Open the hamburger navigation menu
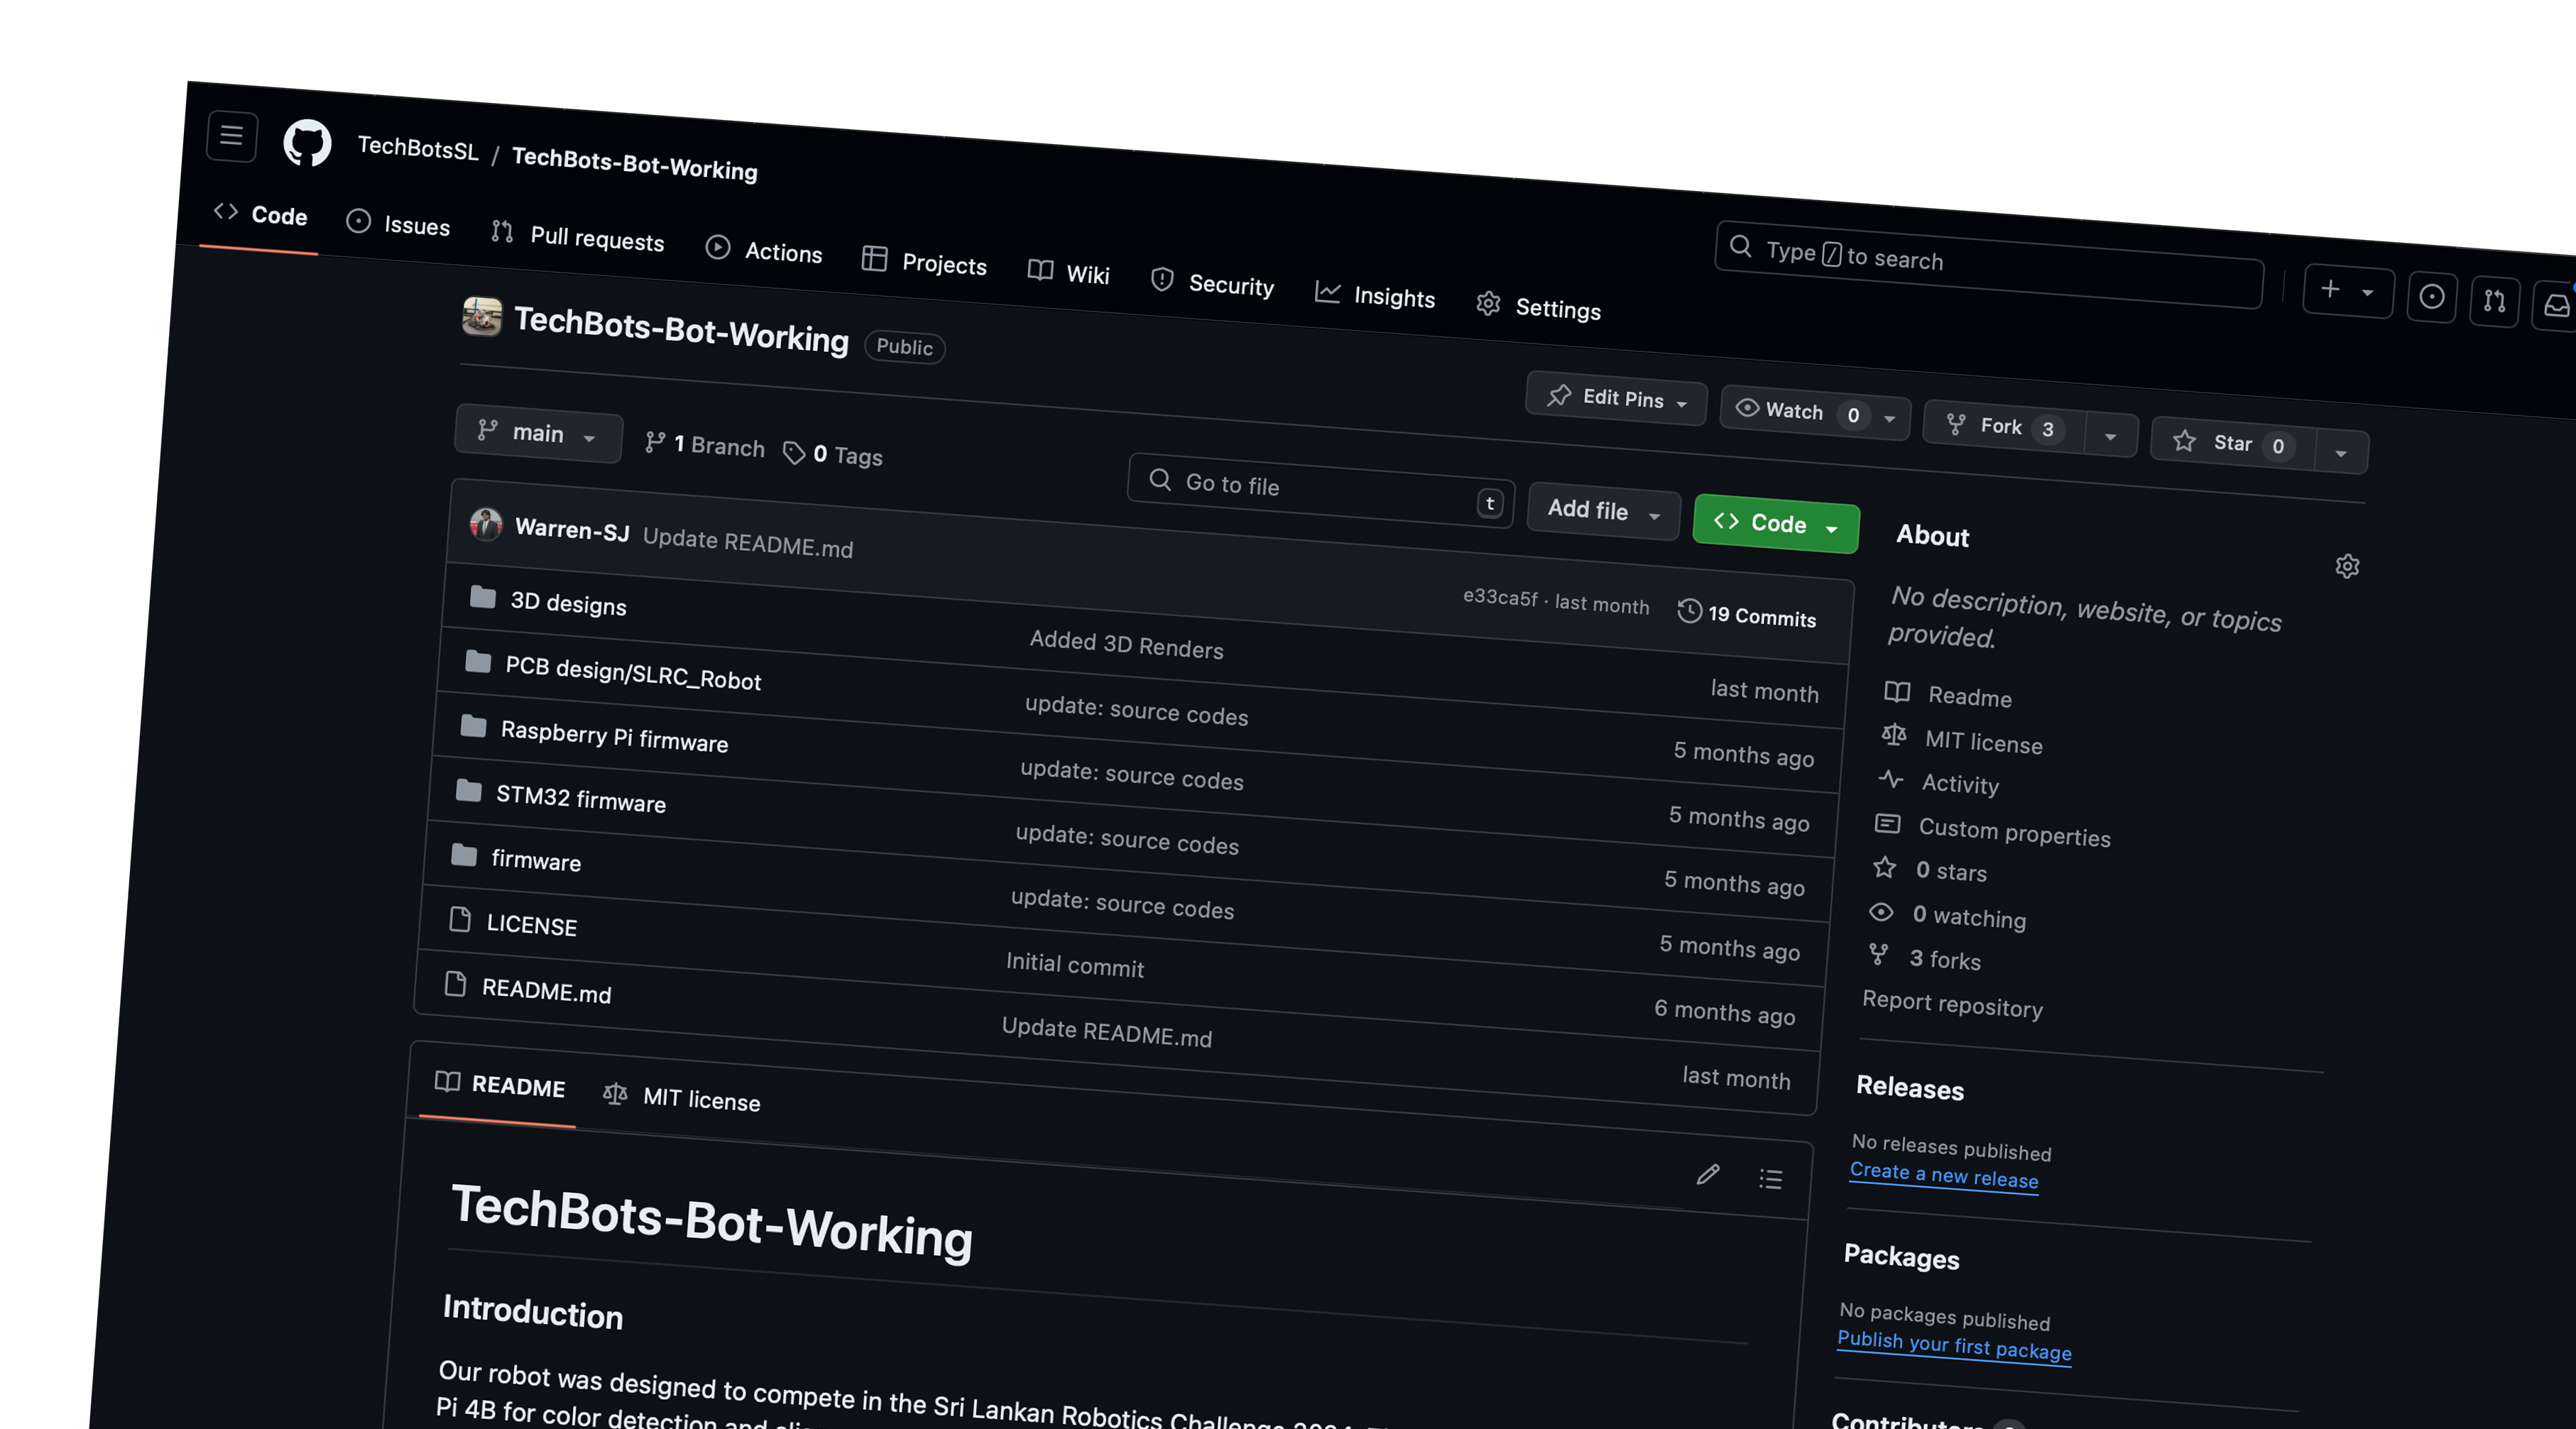2576x1429 pixels. pos(231,135)
